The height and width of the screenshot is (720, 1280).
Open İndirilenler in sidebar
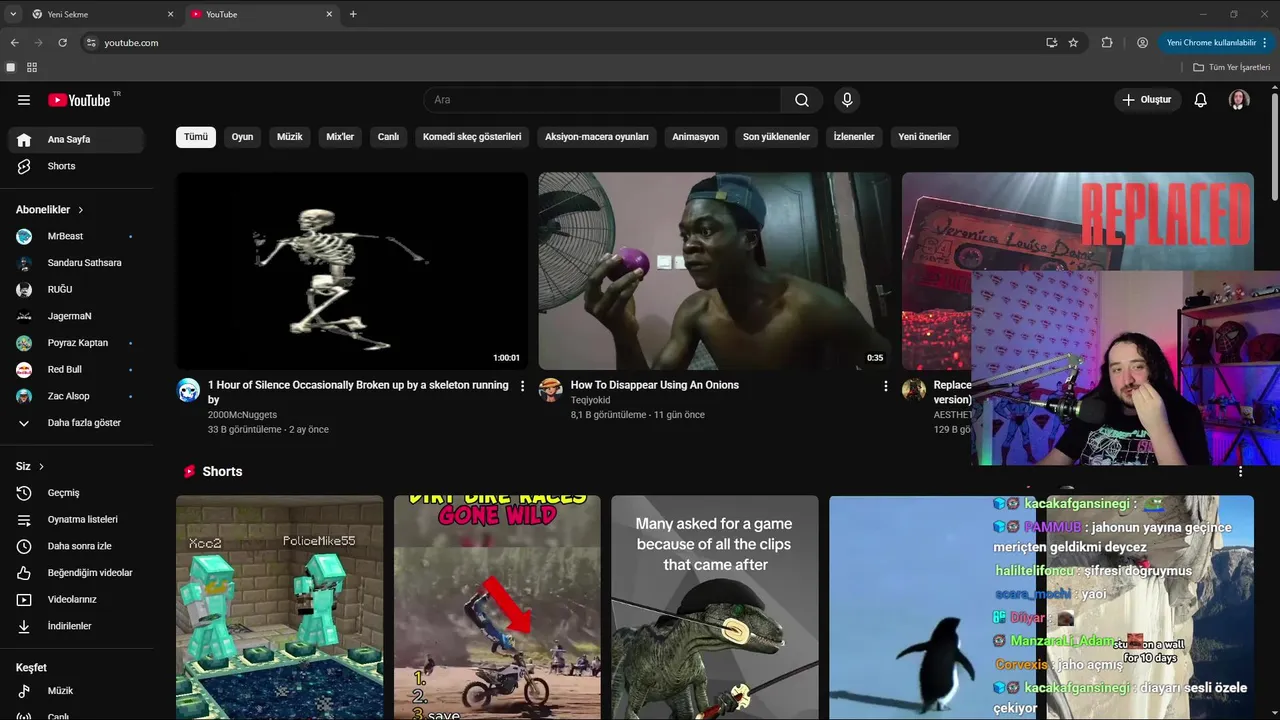pos(76,626)
